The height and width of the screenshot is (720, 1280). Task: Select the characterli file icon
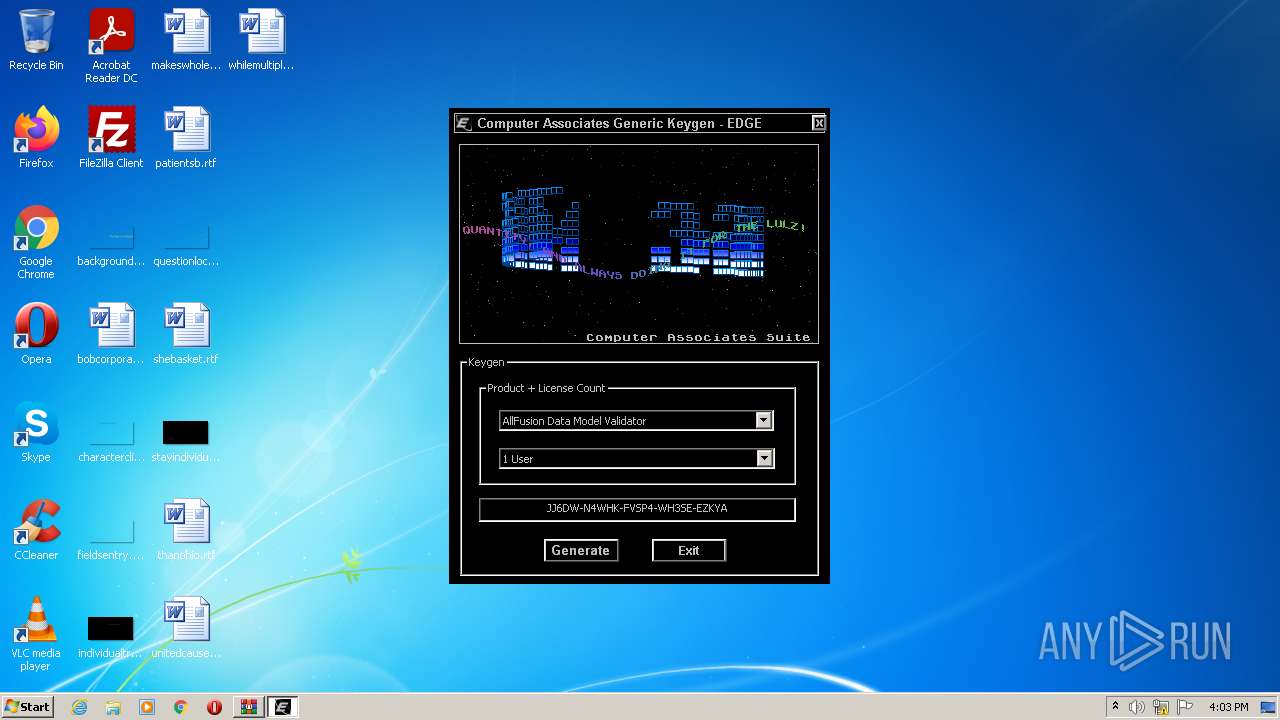111,442
